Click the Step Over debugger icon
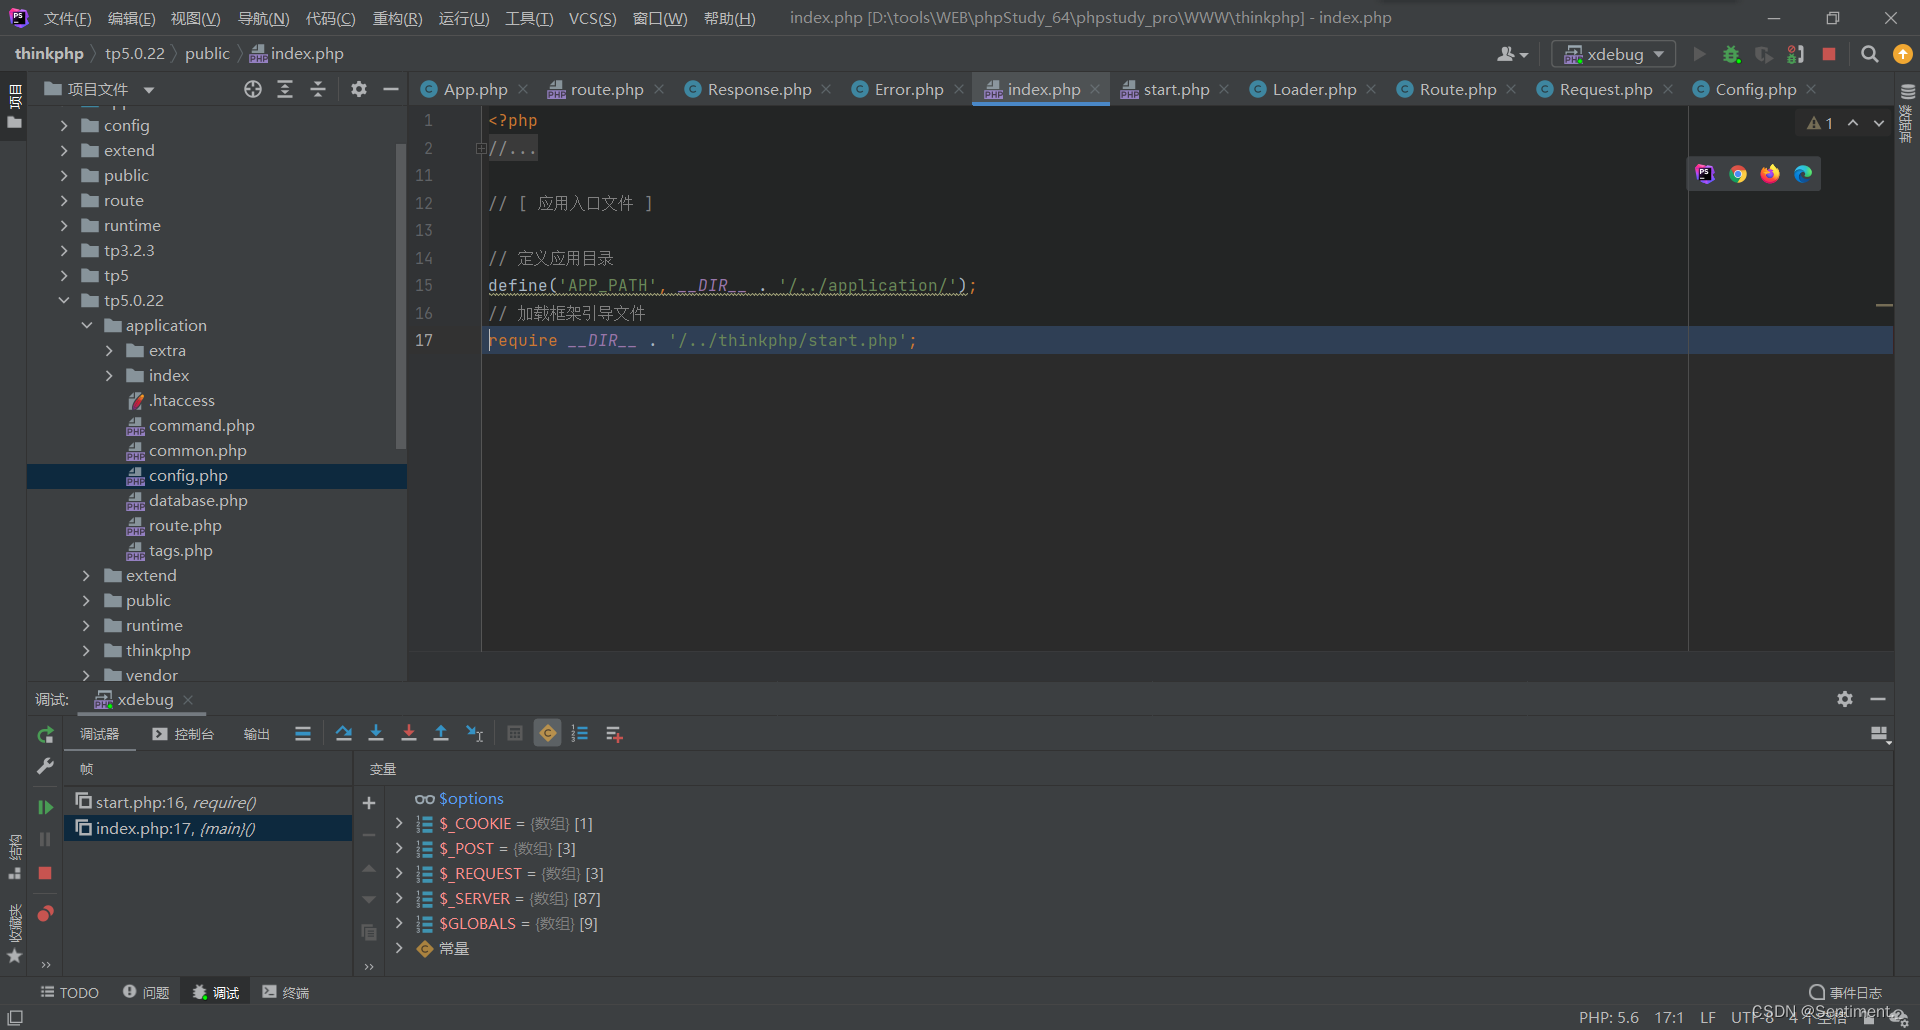1920x1030 pixels. [x=343, y=734]
